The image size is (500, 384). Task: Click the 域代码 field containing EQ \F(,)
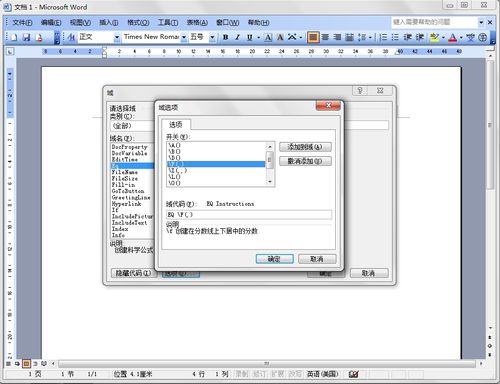click(249, 215)
